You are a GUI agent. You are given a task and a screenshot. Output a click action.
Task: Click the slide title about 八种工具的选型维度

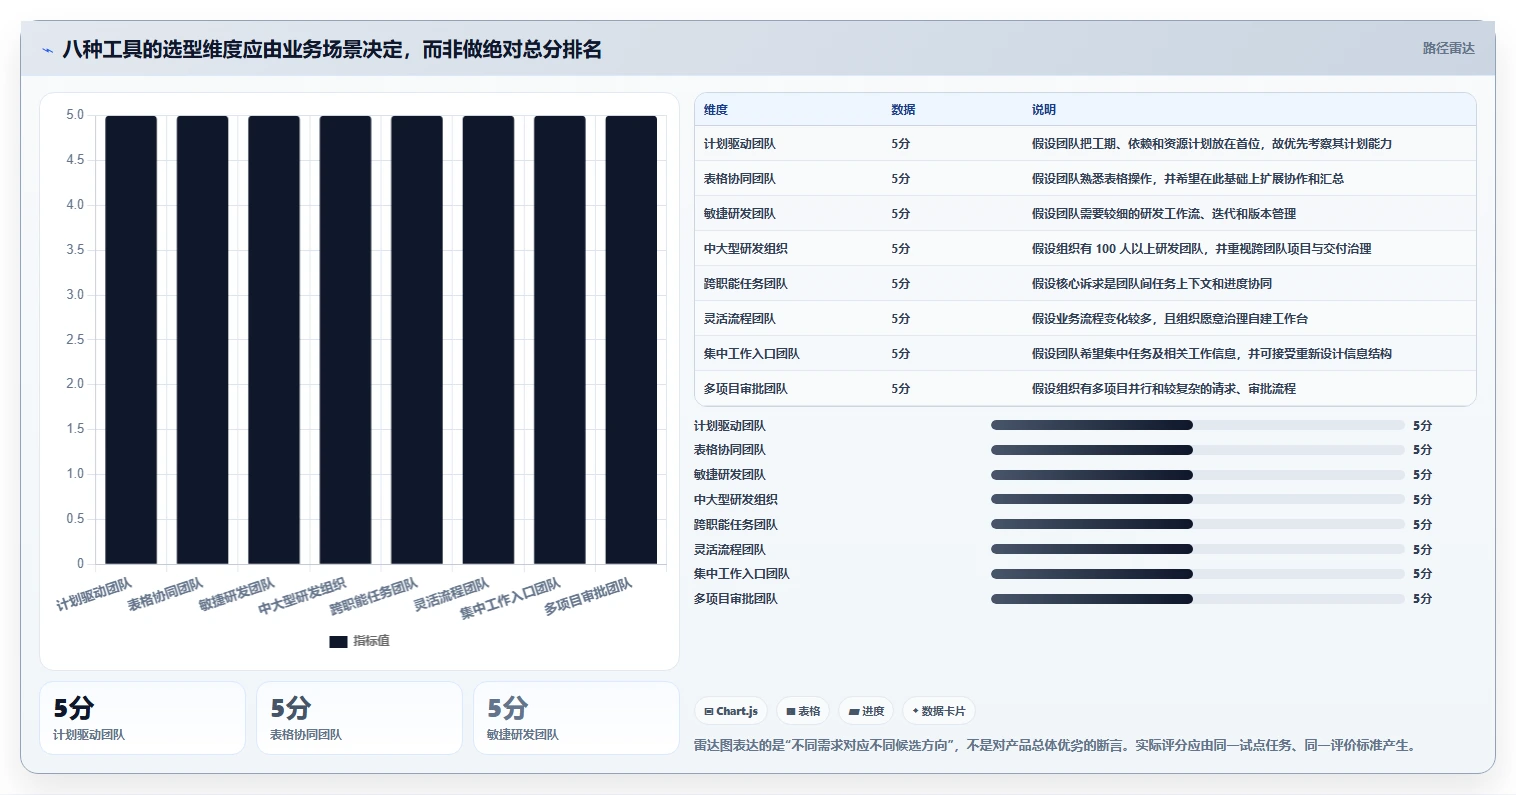(332, 49)
